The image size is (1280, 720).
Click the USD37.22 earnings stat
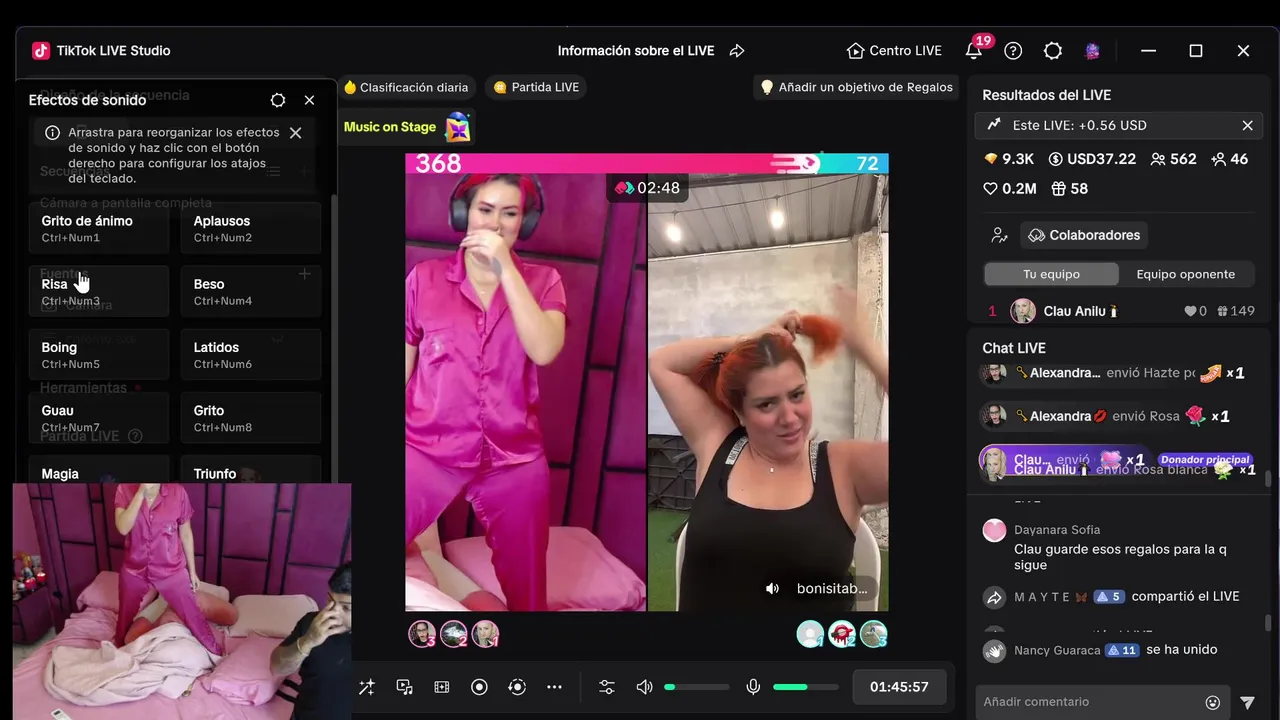[1092, 159]
